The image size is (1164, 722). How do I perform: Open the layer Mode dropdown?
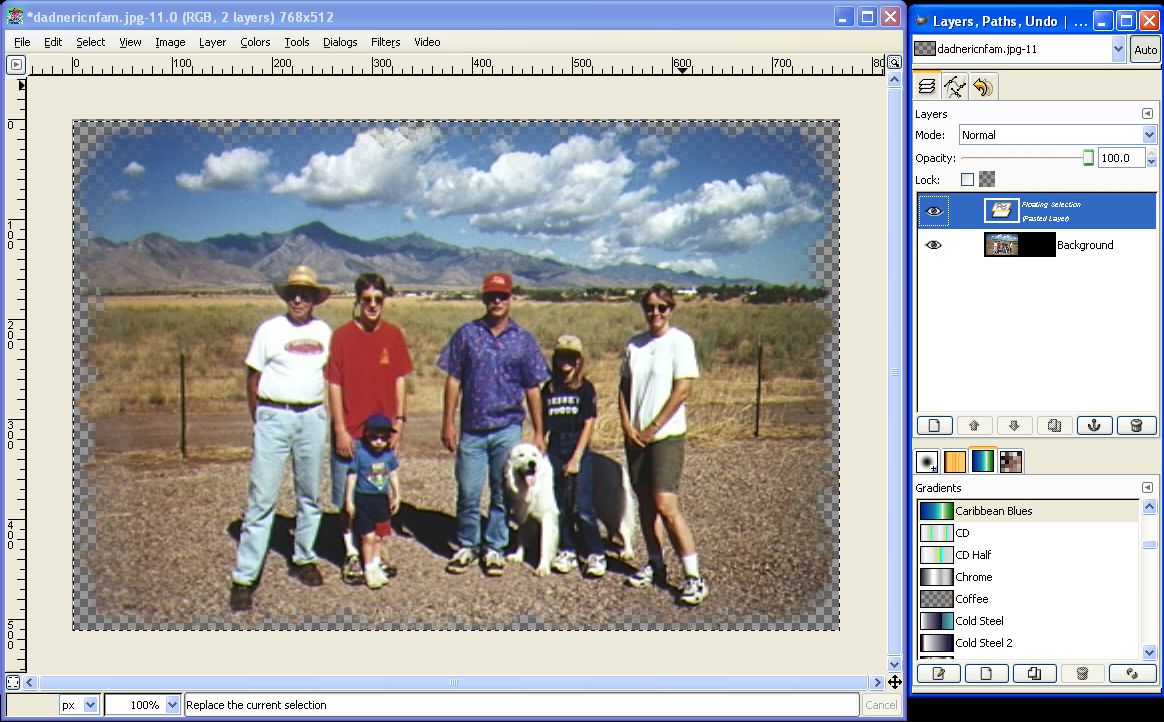[x=1057, y=135]
